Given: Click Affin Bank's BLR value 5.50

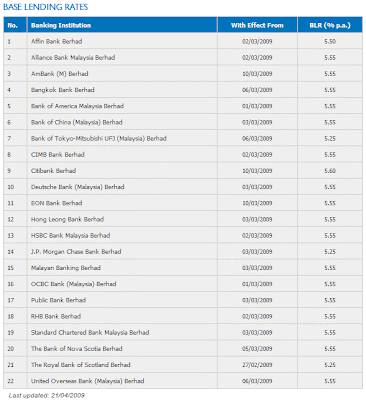Looking at the screenshot, I should [x=330, y=41].
